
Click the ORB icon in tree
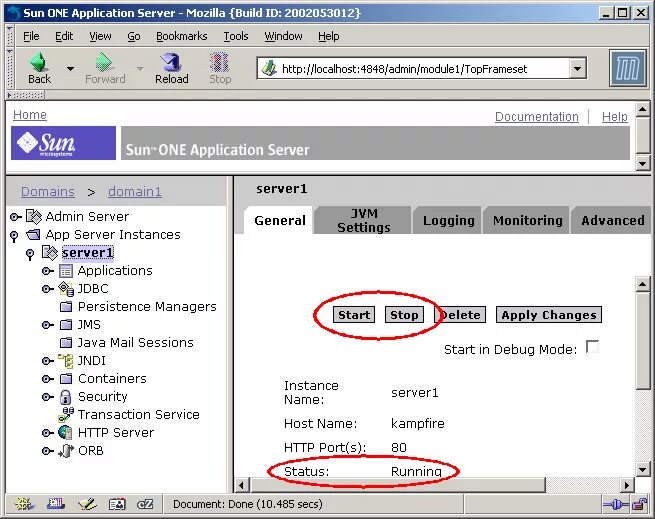click(x=66, y=451)
